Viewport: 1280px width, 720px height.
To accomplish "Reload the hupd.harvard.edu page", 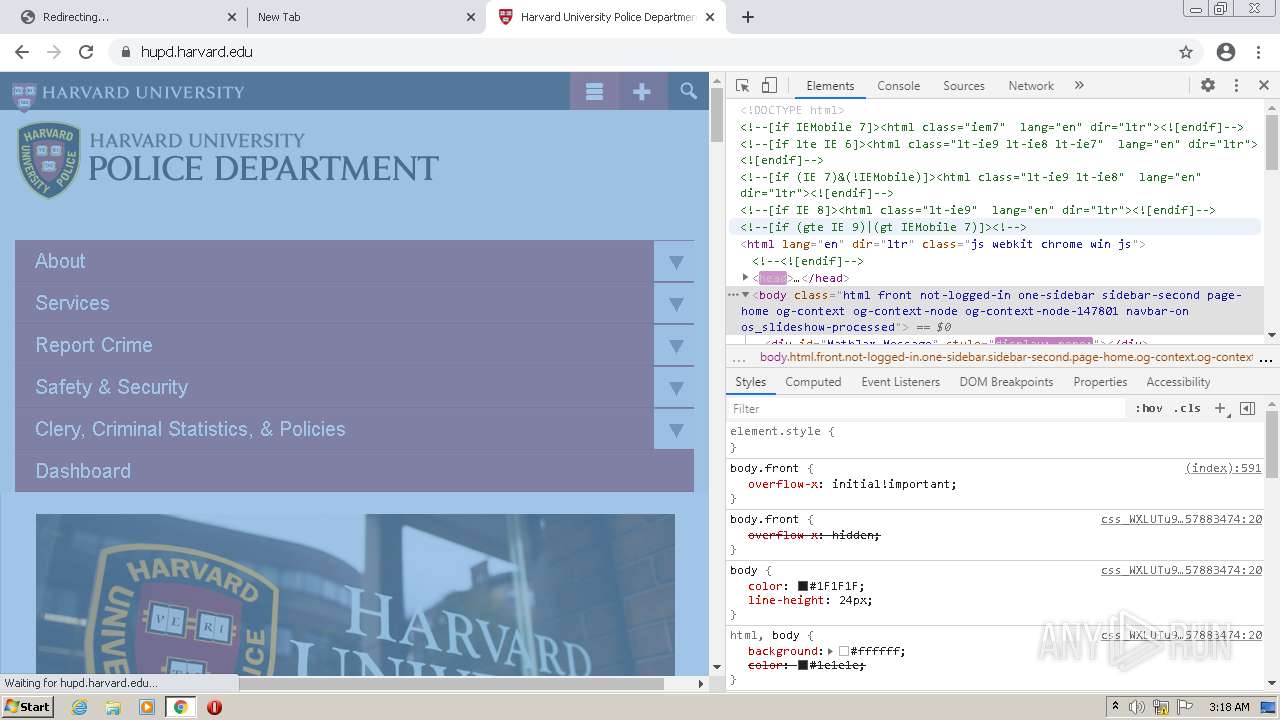I will (86, 52).
